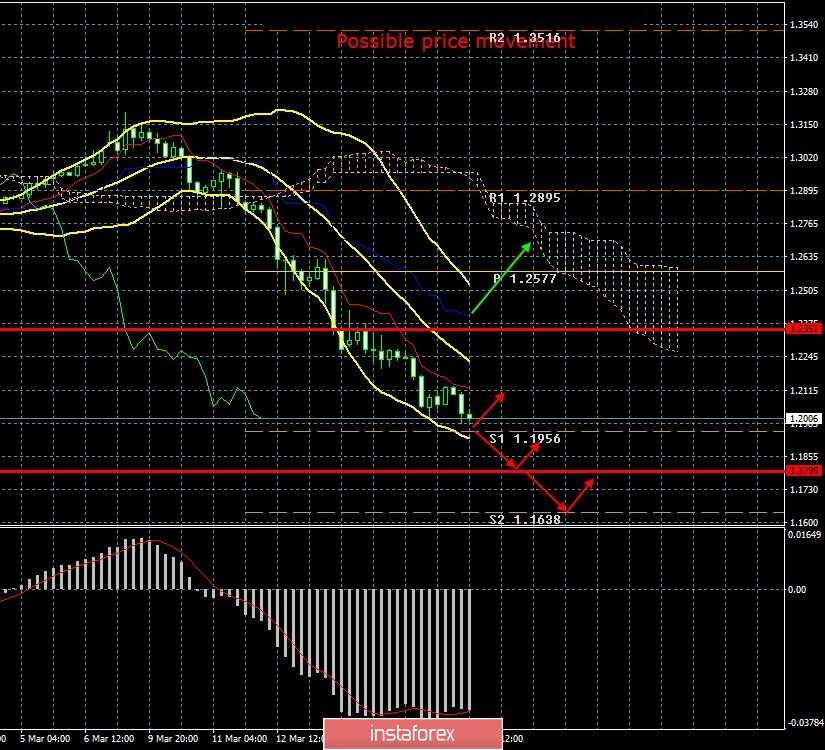The image size is (825, 750).
Task: Click the pivot level label 1.2577
Action: pyautogui.click(x=525, y=279)
